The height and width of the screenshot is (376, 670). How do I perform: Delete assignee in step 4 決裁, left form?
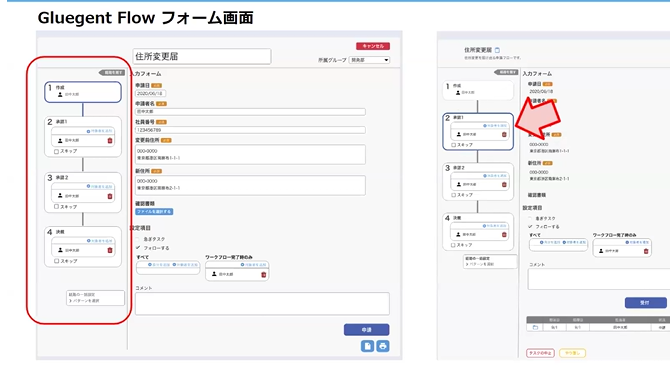click(x=110, y=250)
